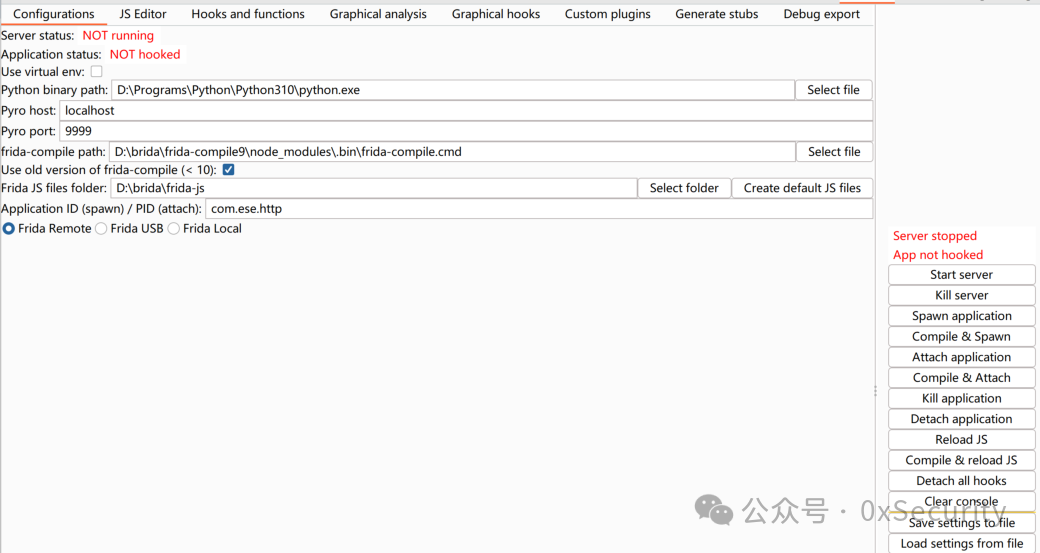The image size is (1040, 553).
Task: Go to the Graphical analysis tab
Action: [378, 14]
